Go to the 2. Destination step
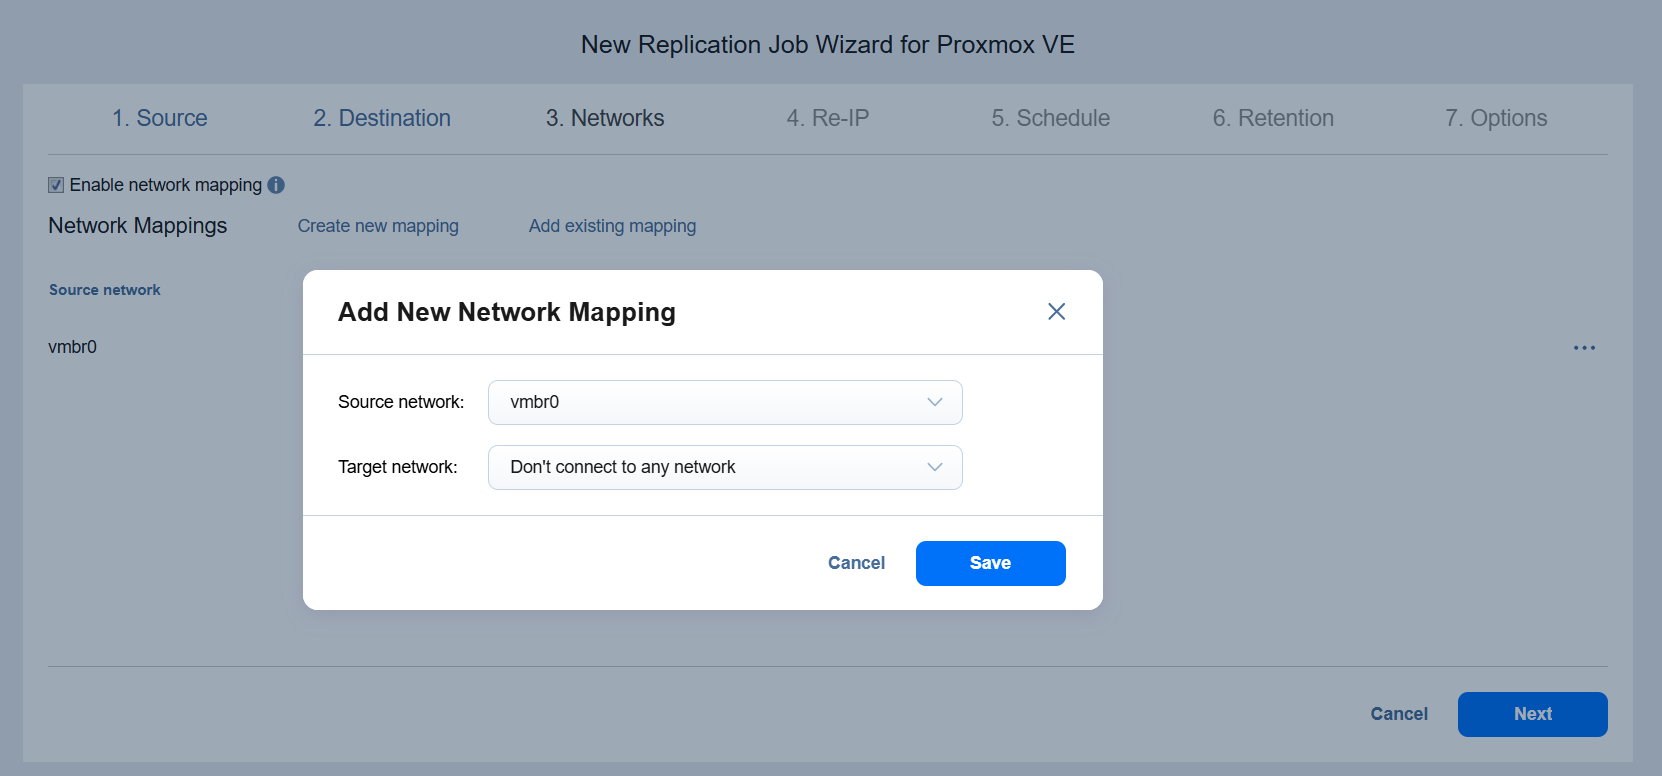1662x776 pixels. [x=382, y=118]
